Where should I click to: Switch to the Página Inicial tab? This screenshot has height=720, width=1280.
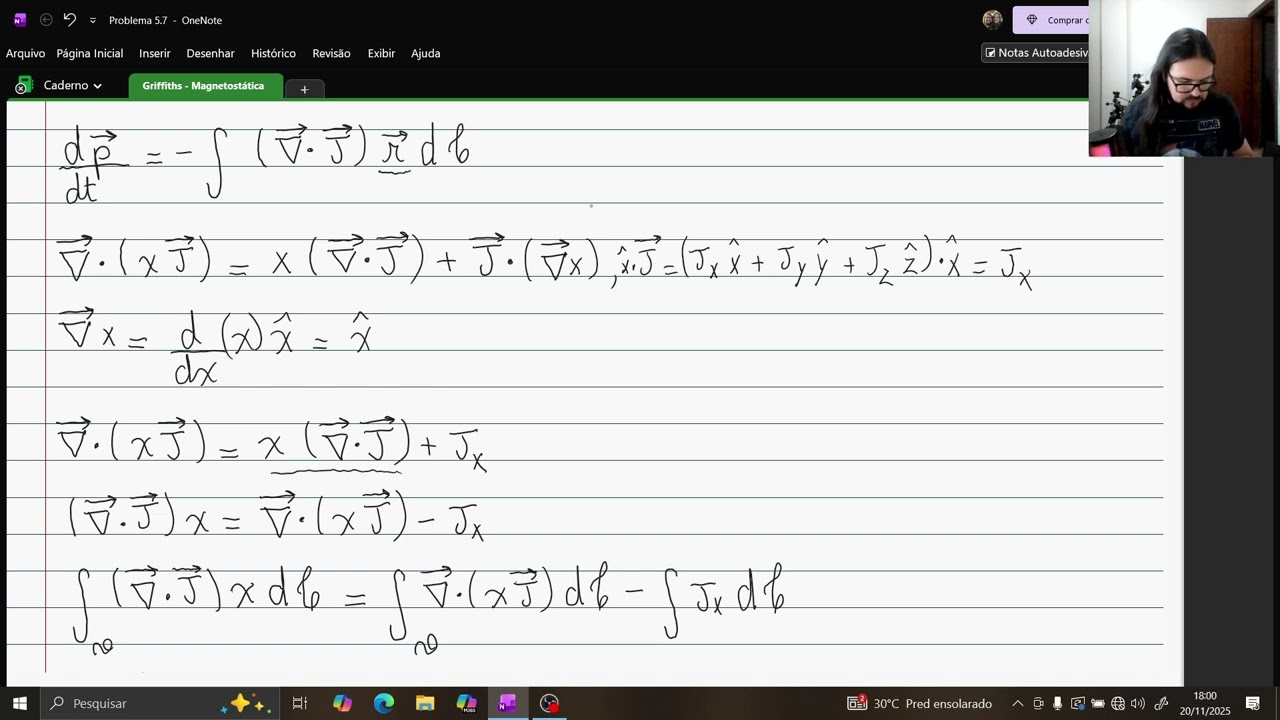(90, 53)
